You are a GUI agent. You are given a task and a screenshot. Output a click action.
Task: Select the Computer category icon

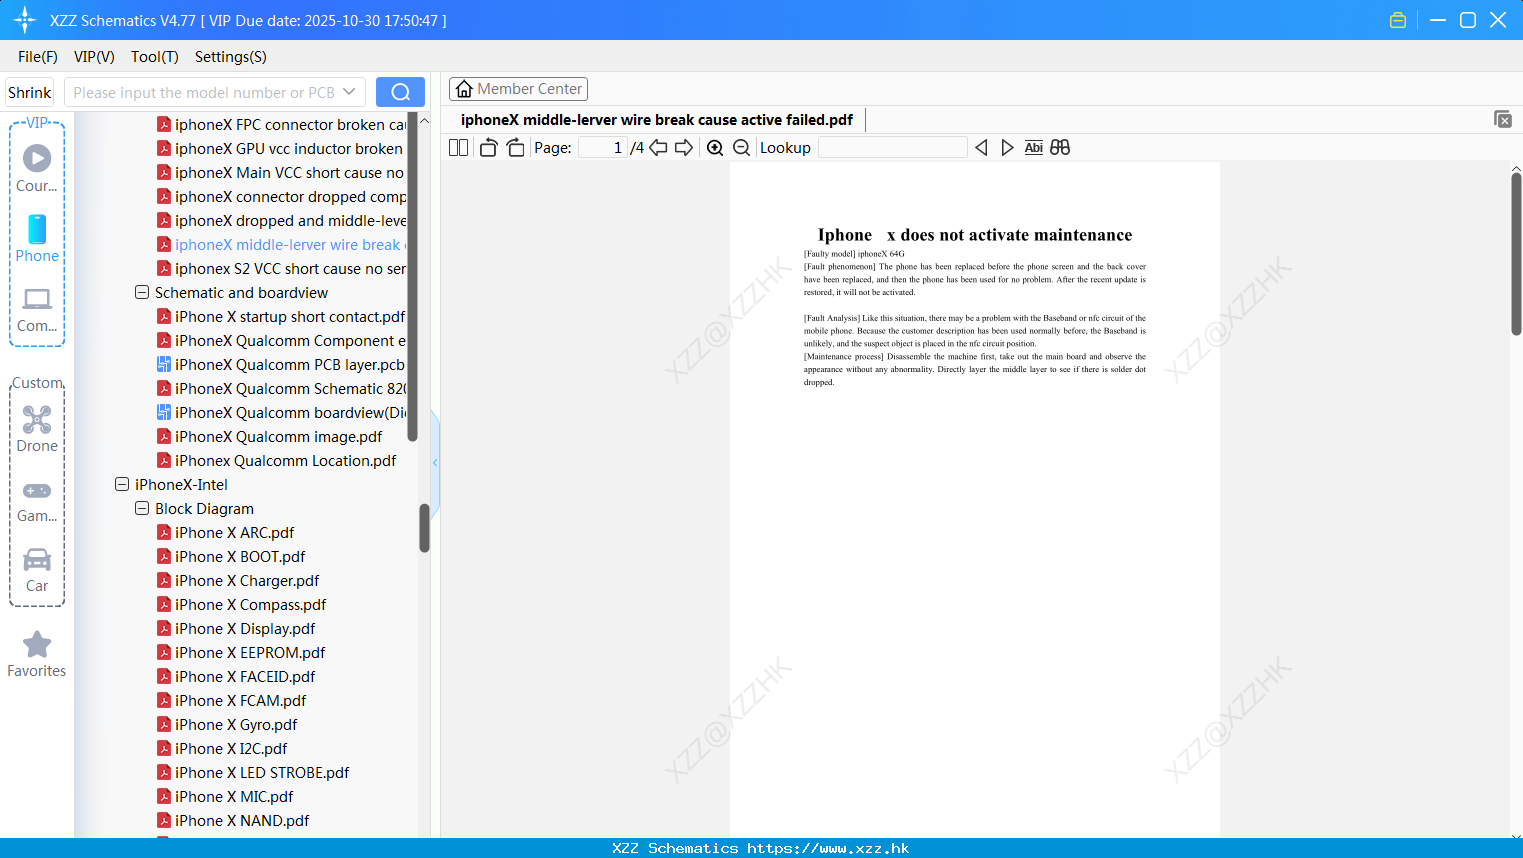click(x=37, y=310)
